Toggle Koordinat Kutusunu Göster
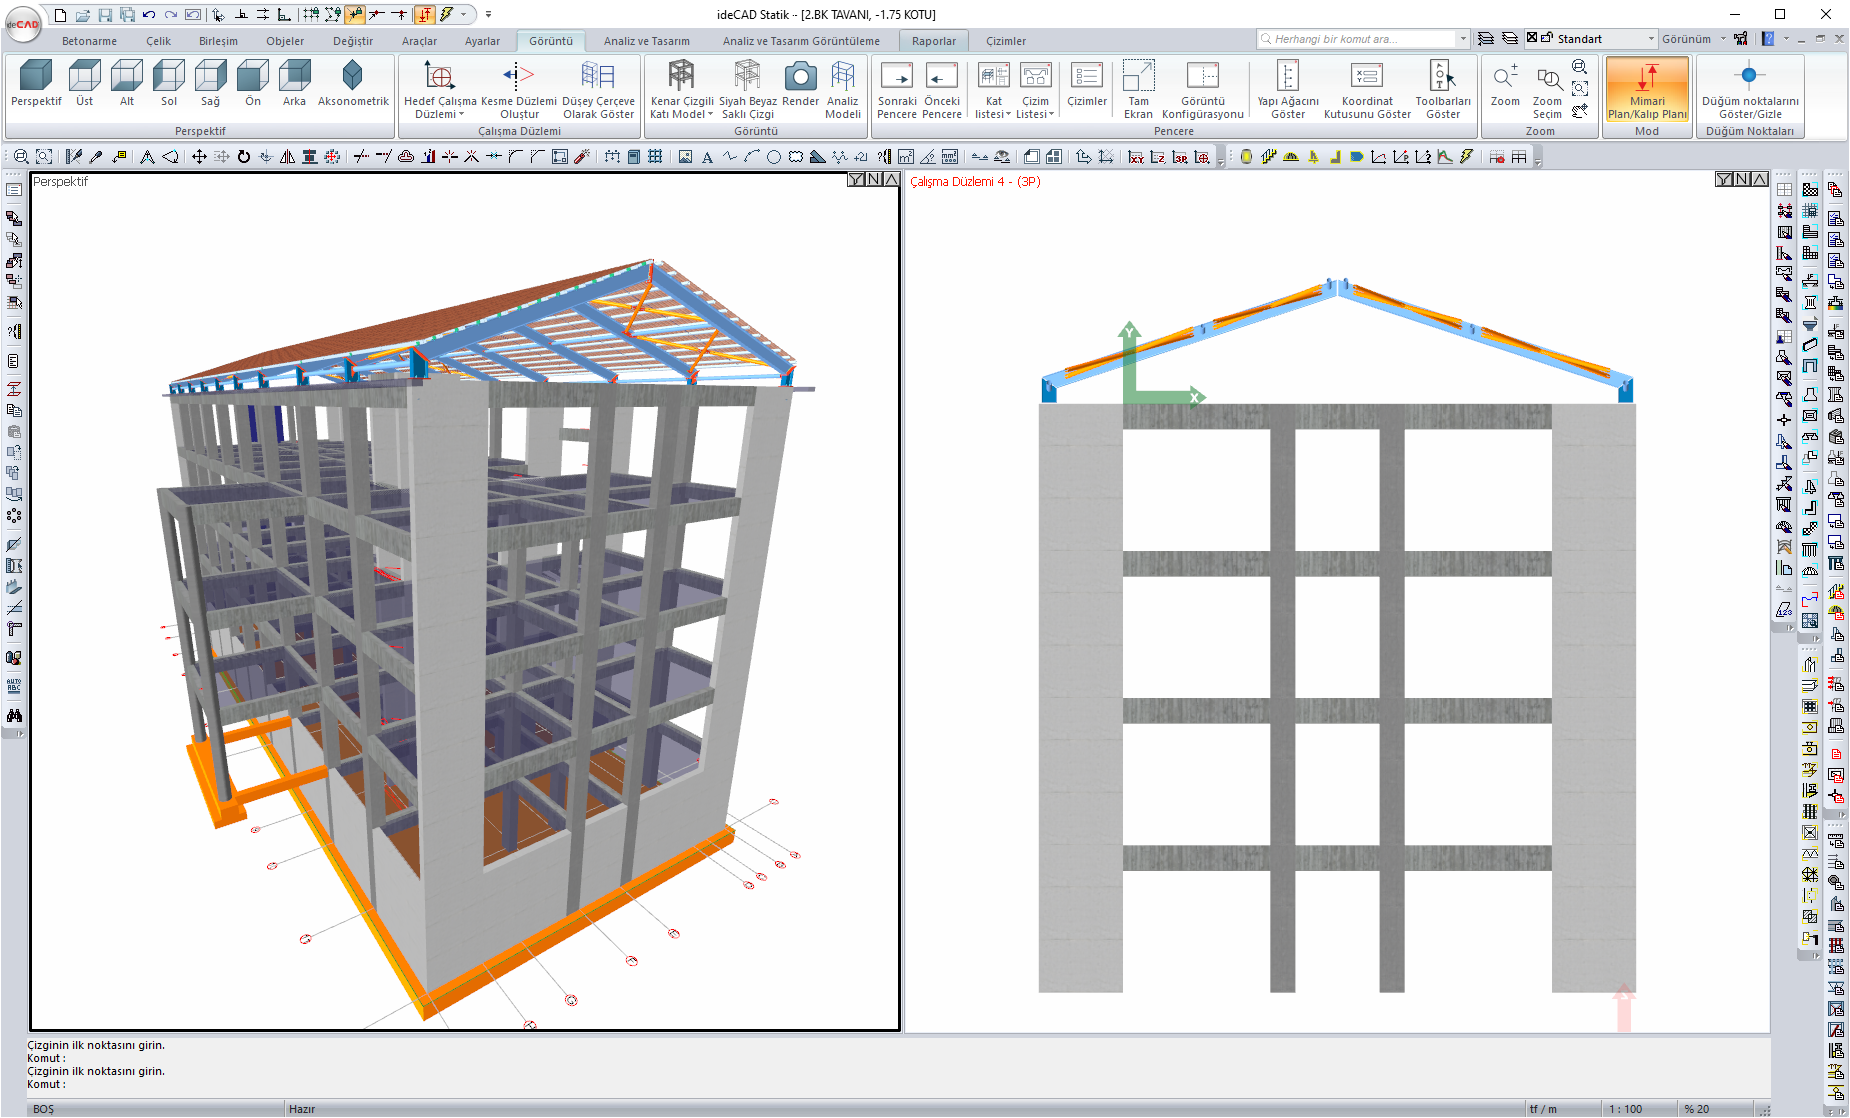 1367,76
